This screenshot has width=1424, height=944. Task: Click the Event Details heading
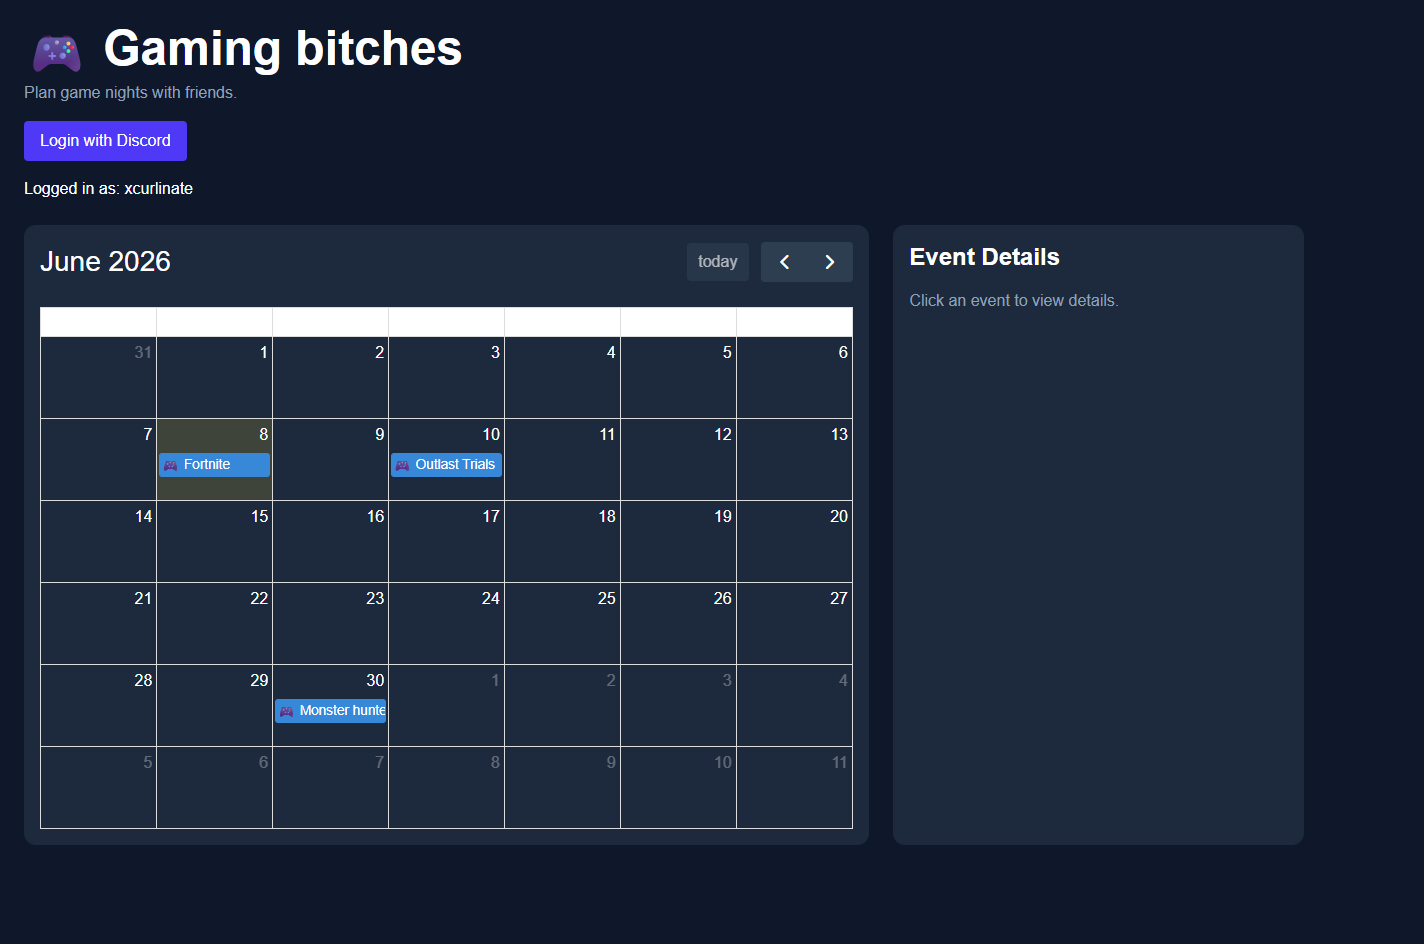985,257
